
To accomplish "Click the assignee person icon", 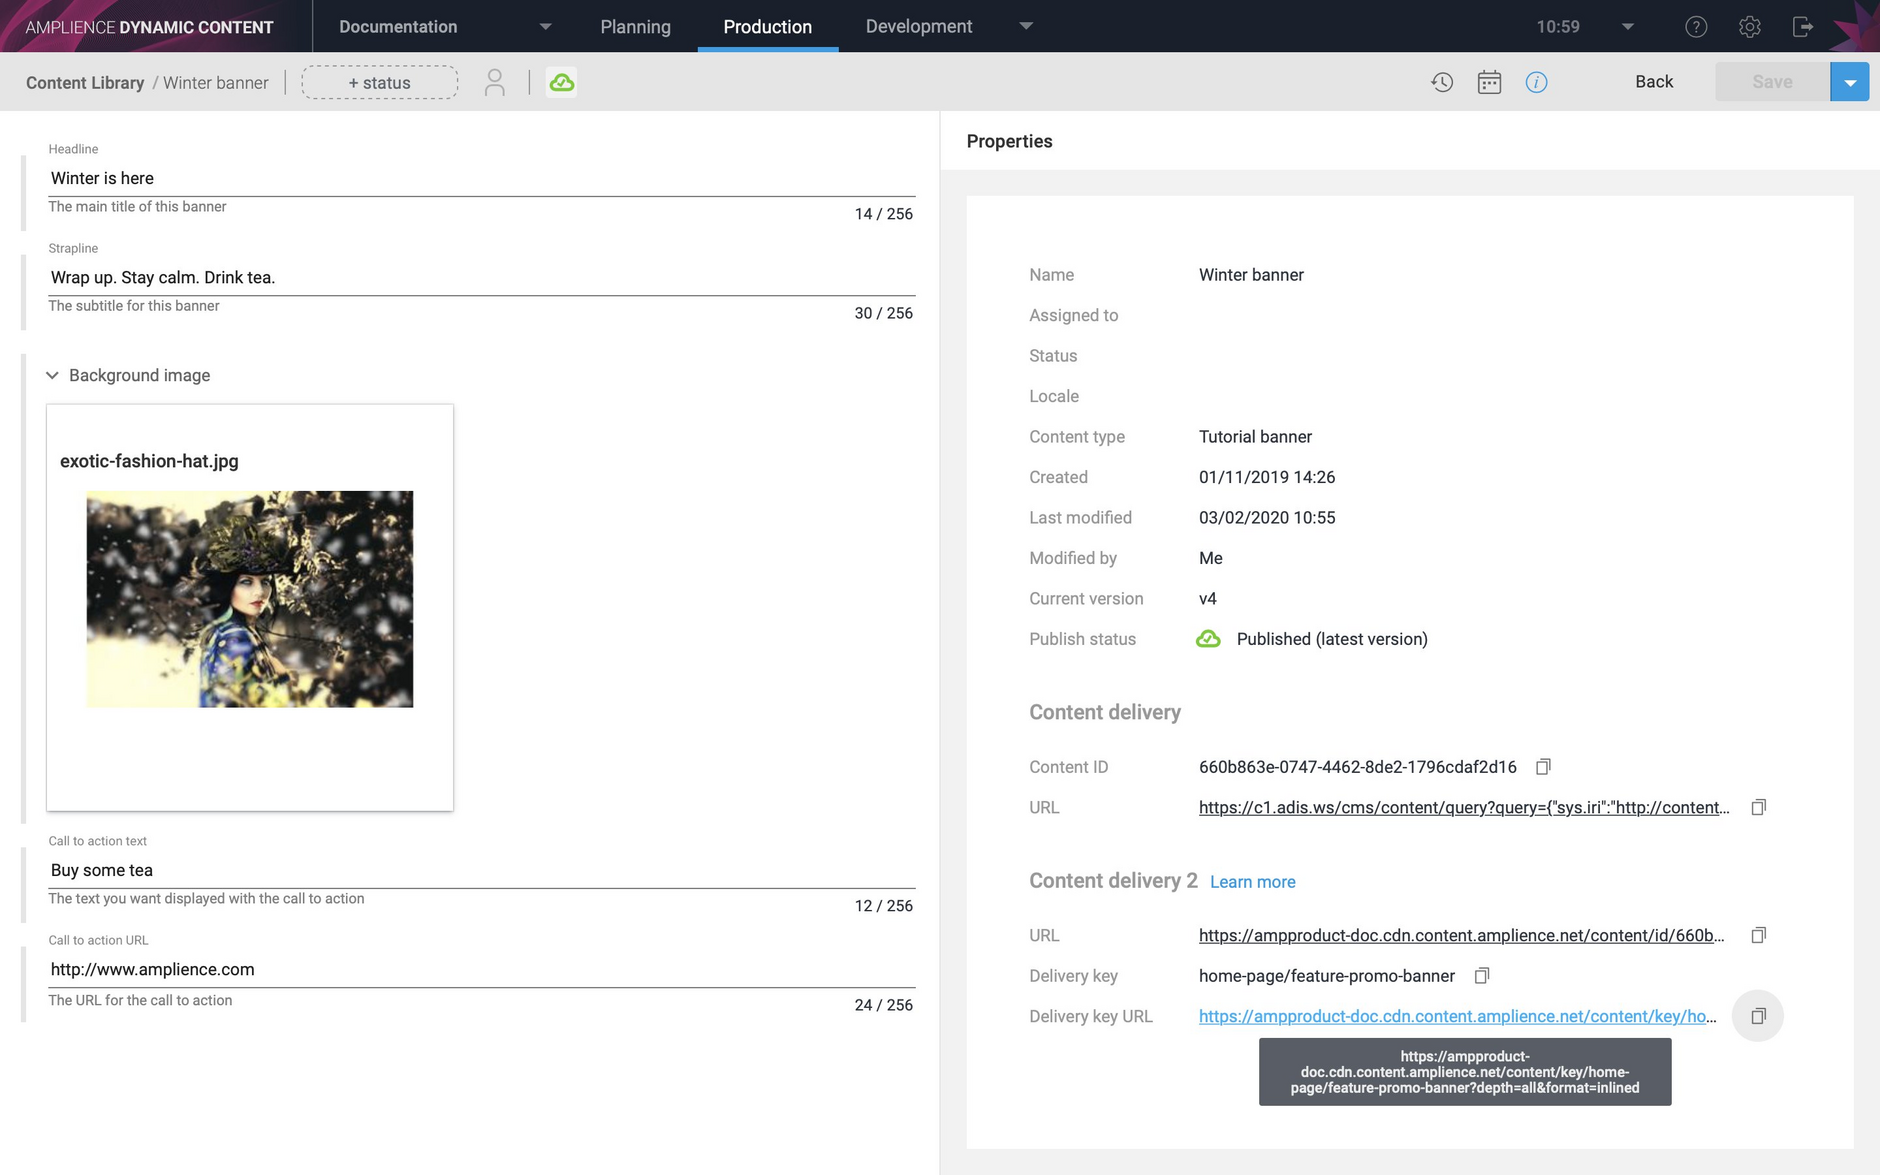I will tap(495, 83).
